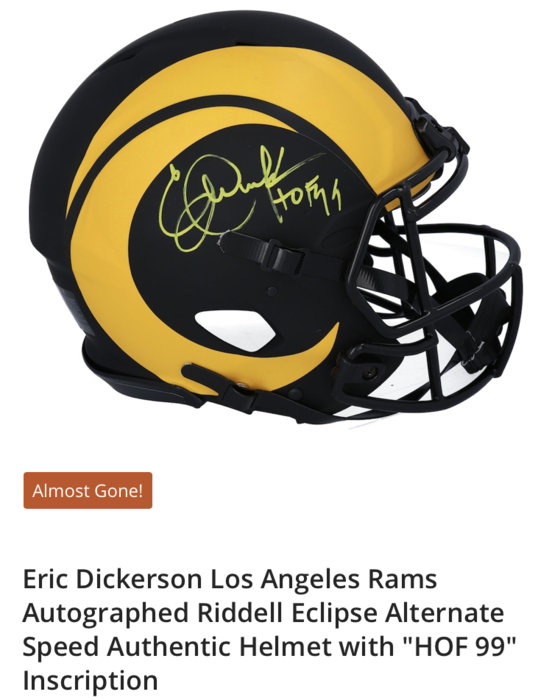Click the white ear hole on the helmet
The width and height of the screenshot is (552, 700).
[235, 330]
